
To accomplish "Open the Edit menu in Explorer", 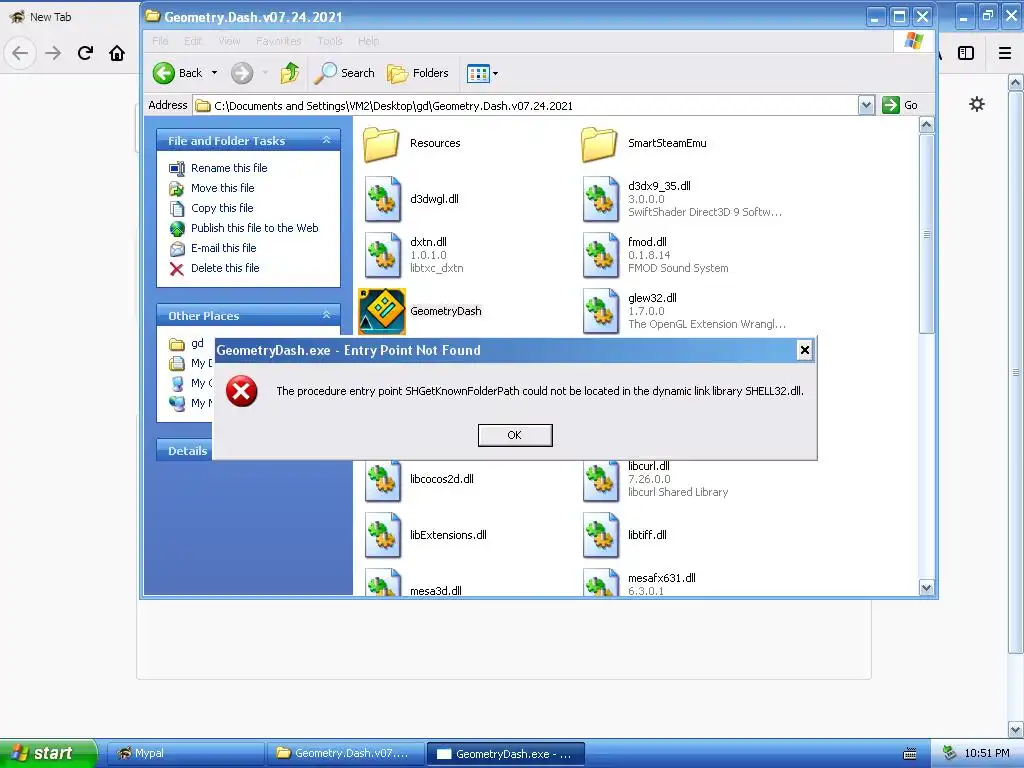I will [193, 40].
